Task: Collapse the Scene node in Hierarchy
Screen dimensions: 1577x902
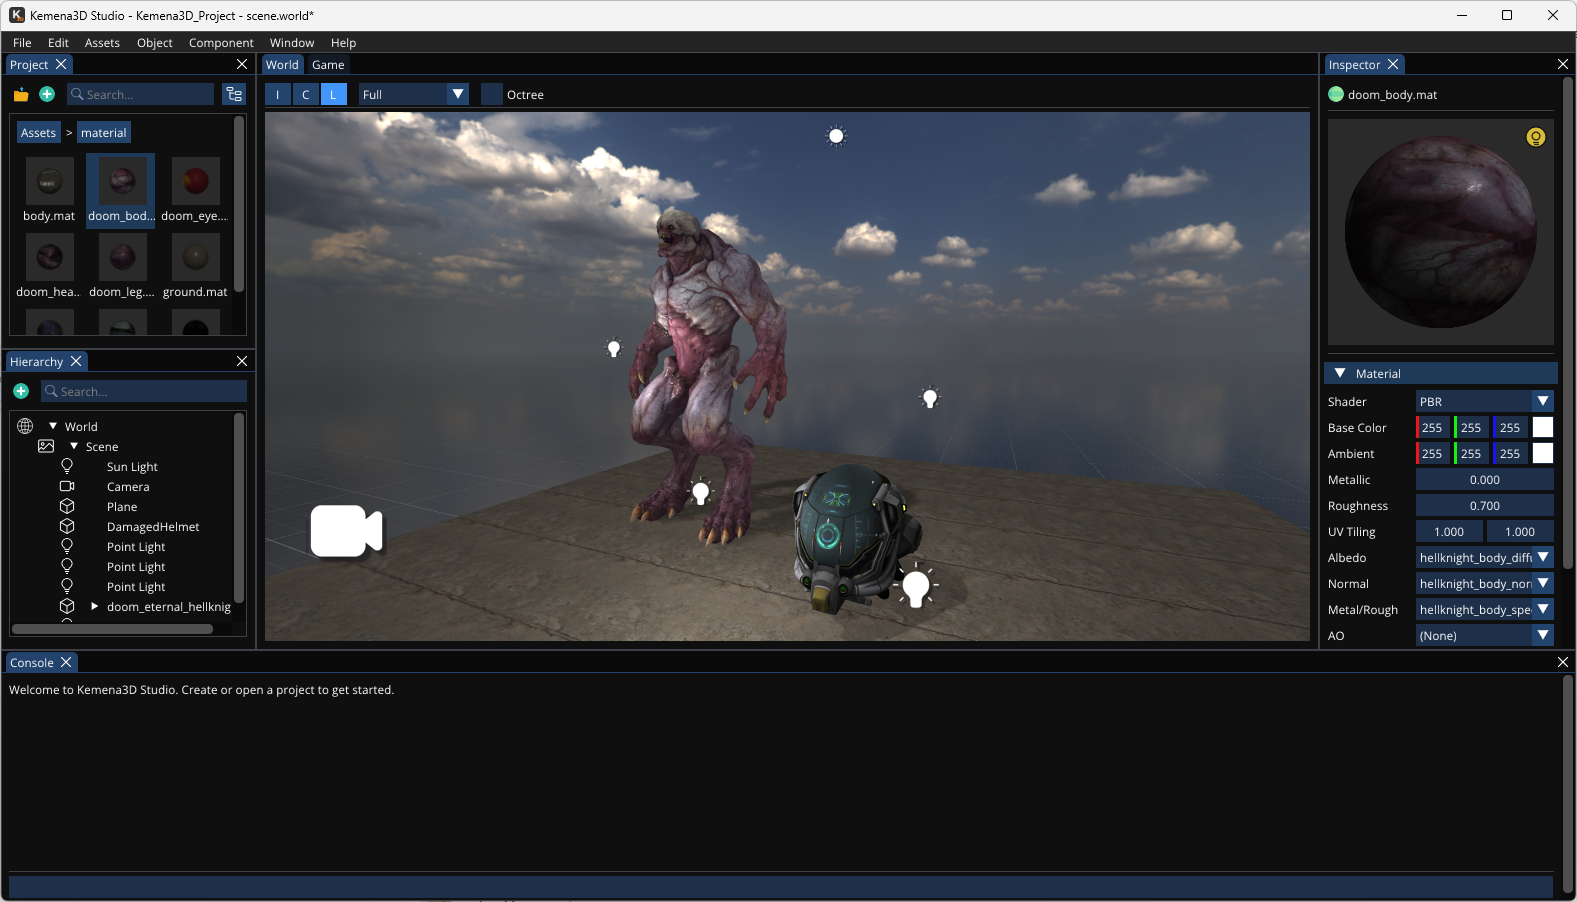Action: [x=74, y=446]
